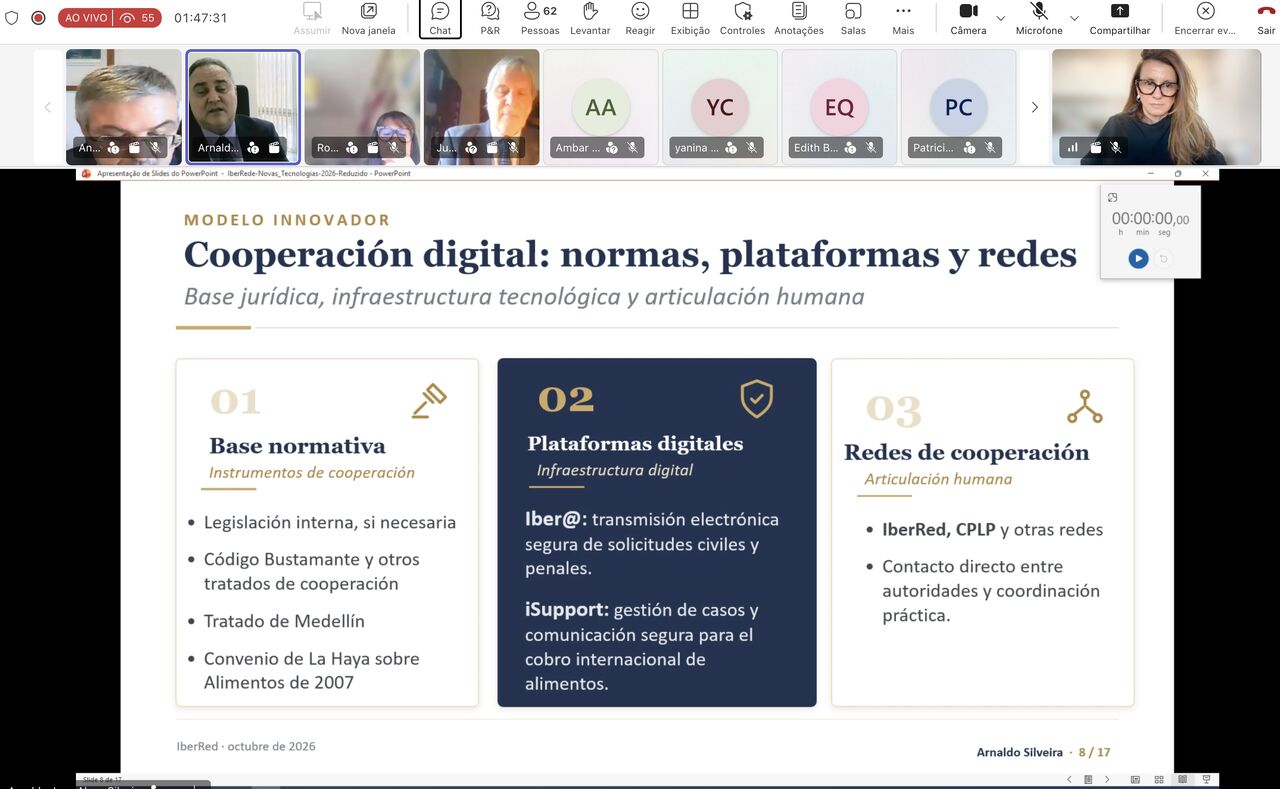Click the meeting timer 01:47:31
This screenshot has height=789, width=1280.
coord(201,18)
